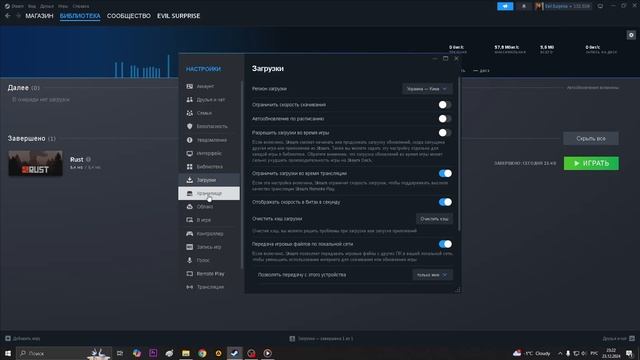This screenshot has height=360, width=640.
Task: Click the Windows Start button
Action: coord(8,353)
